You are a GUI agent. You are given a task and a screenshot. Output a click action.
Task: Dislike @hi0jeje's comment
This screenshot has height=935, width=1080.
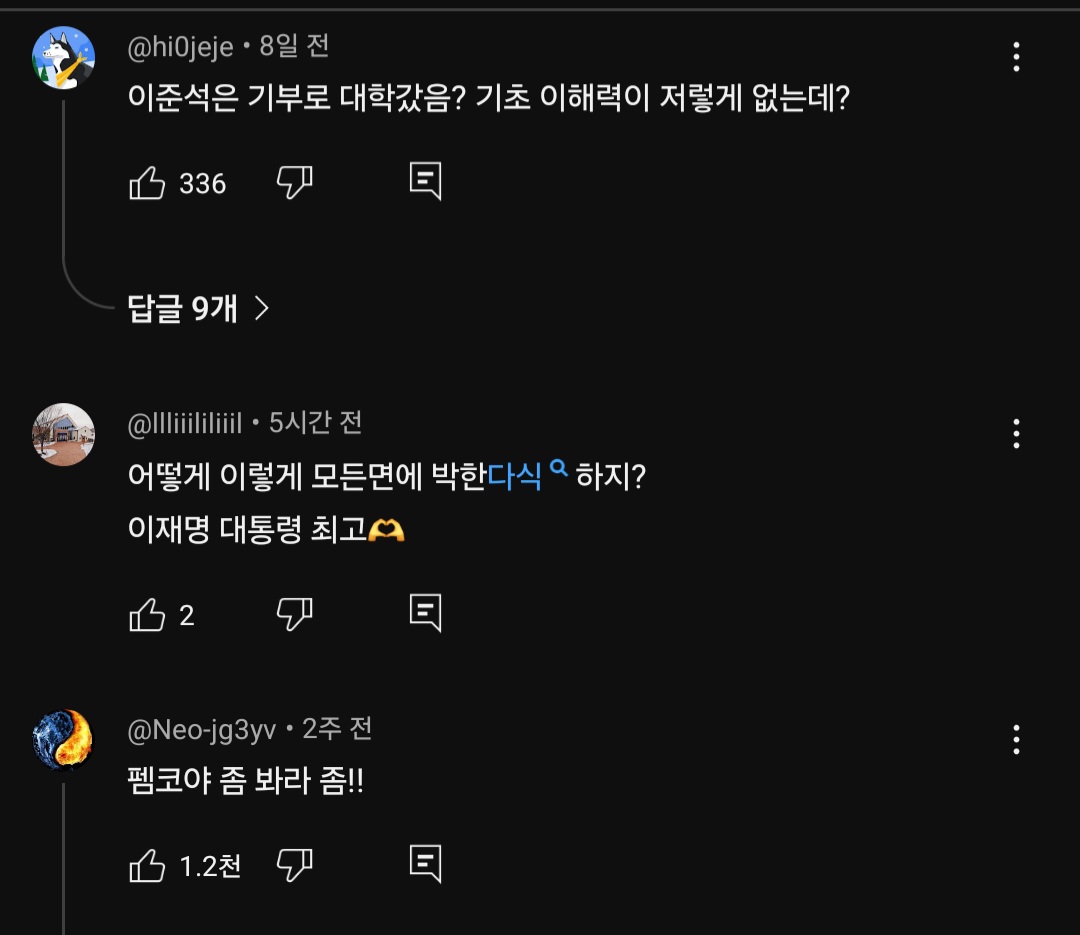(294, 183)
